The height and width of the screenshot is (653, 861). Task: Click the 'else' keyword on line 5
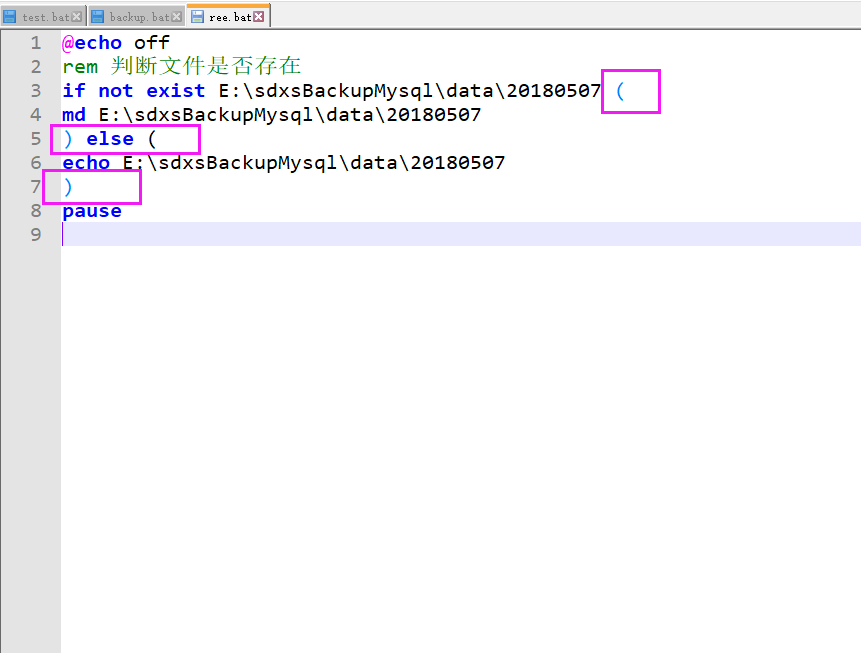pos(110,139)
